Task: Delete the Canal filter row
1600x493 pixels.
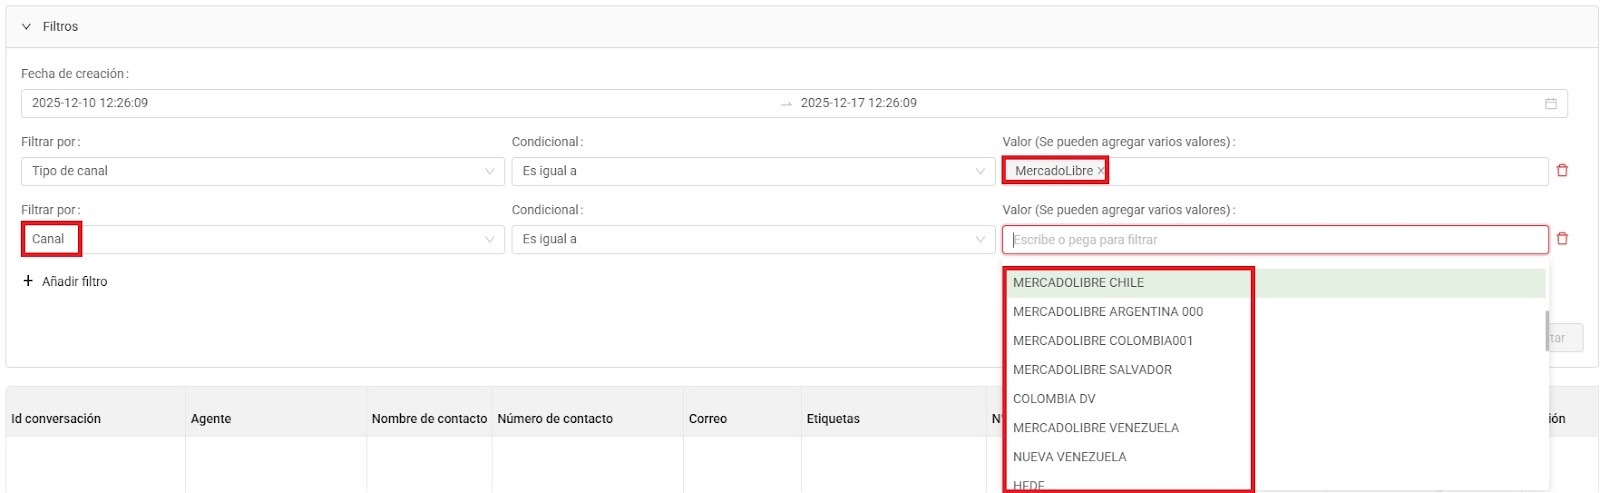Action: pos(1562,239)
